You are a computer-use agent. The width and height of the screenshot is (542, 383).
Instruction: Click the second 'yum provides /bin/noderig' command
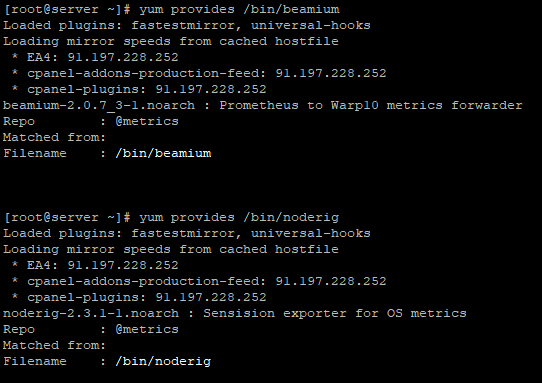(x=239, y=217)
